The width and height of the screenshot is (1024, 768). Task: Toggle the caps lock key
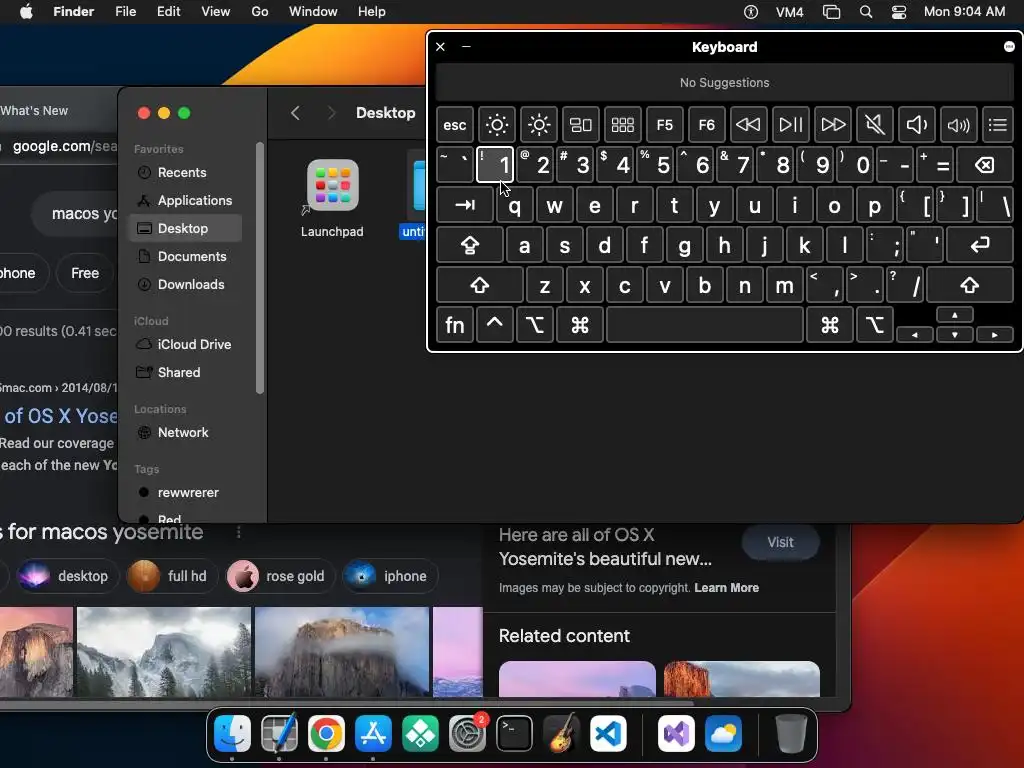pos(470,245)
